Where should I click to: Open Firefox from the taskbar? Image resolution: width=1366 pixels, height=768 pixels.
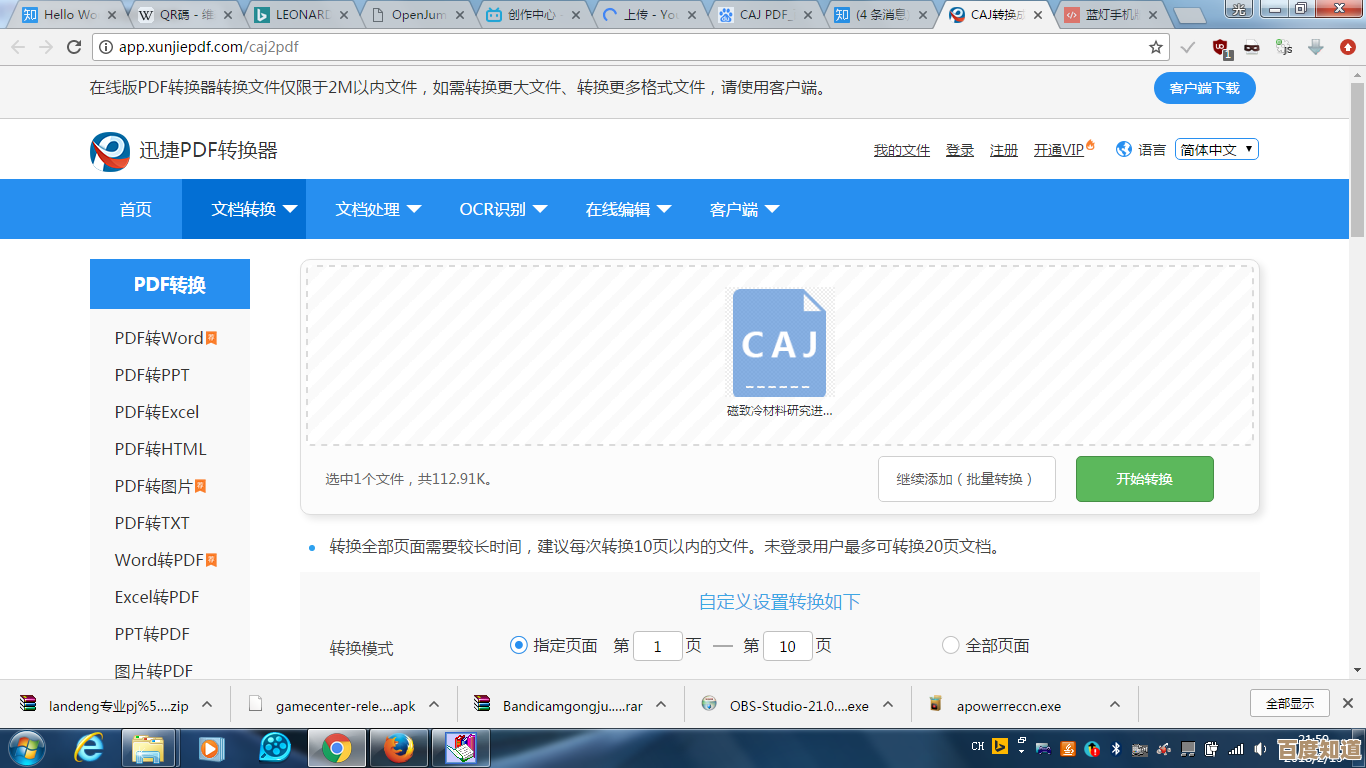point(399,747)
